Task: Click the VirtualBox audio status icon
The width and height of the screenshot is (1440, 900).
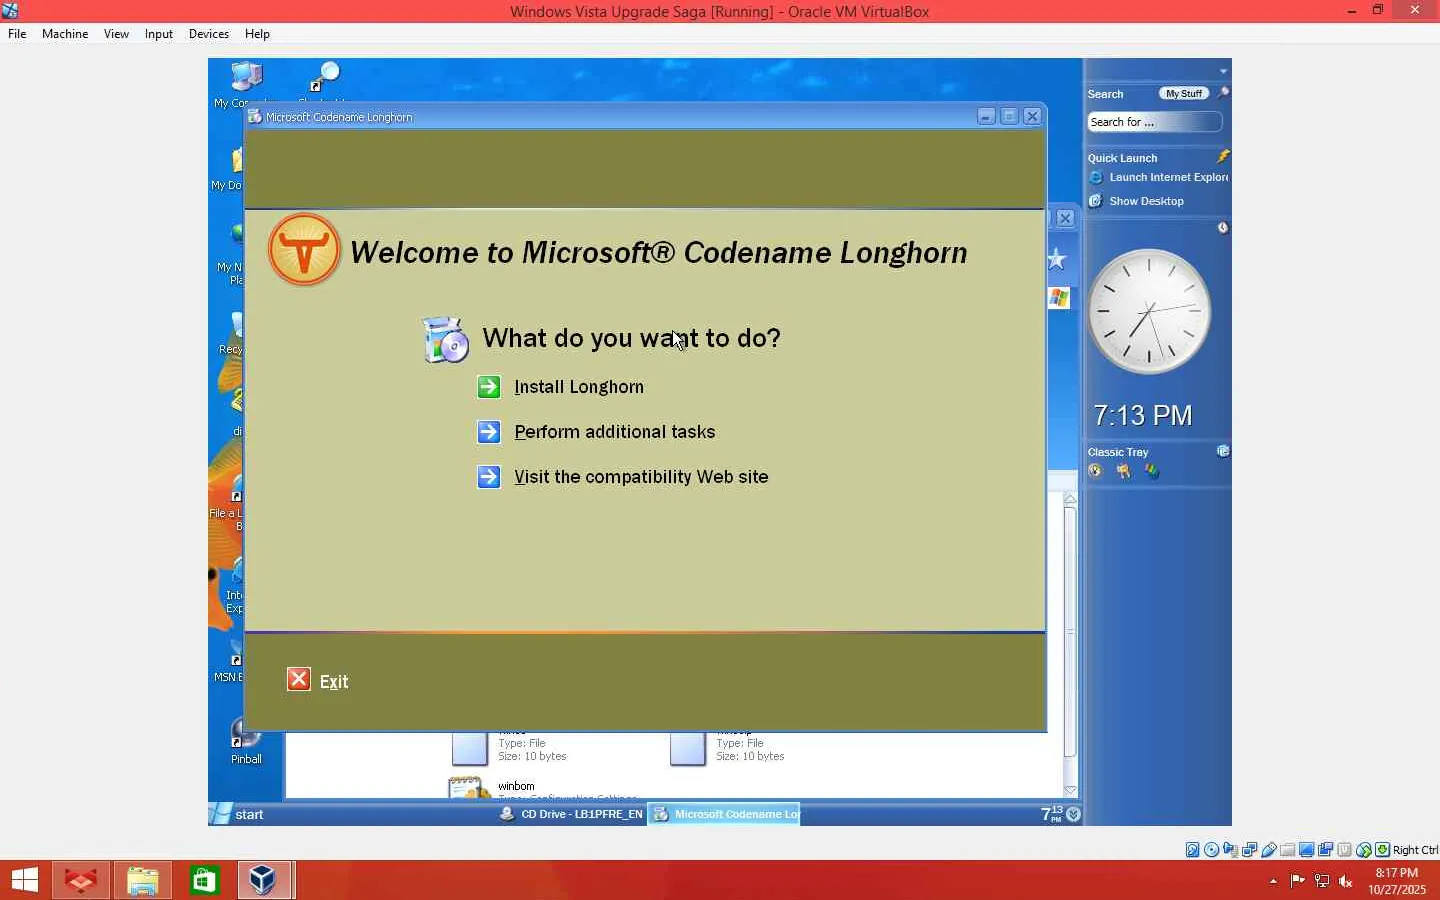Action: (x=1231, y=850)
